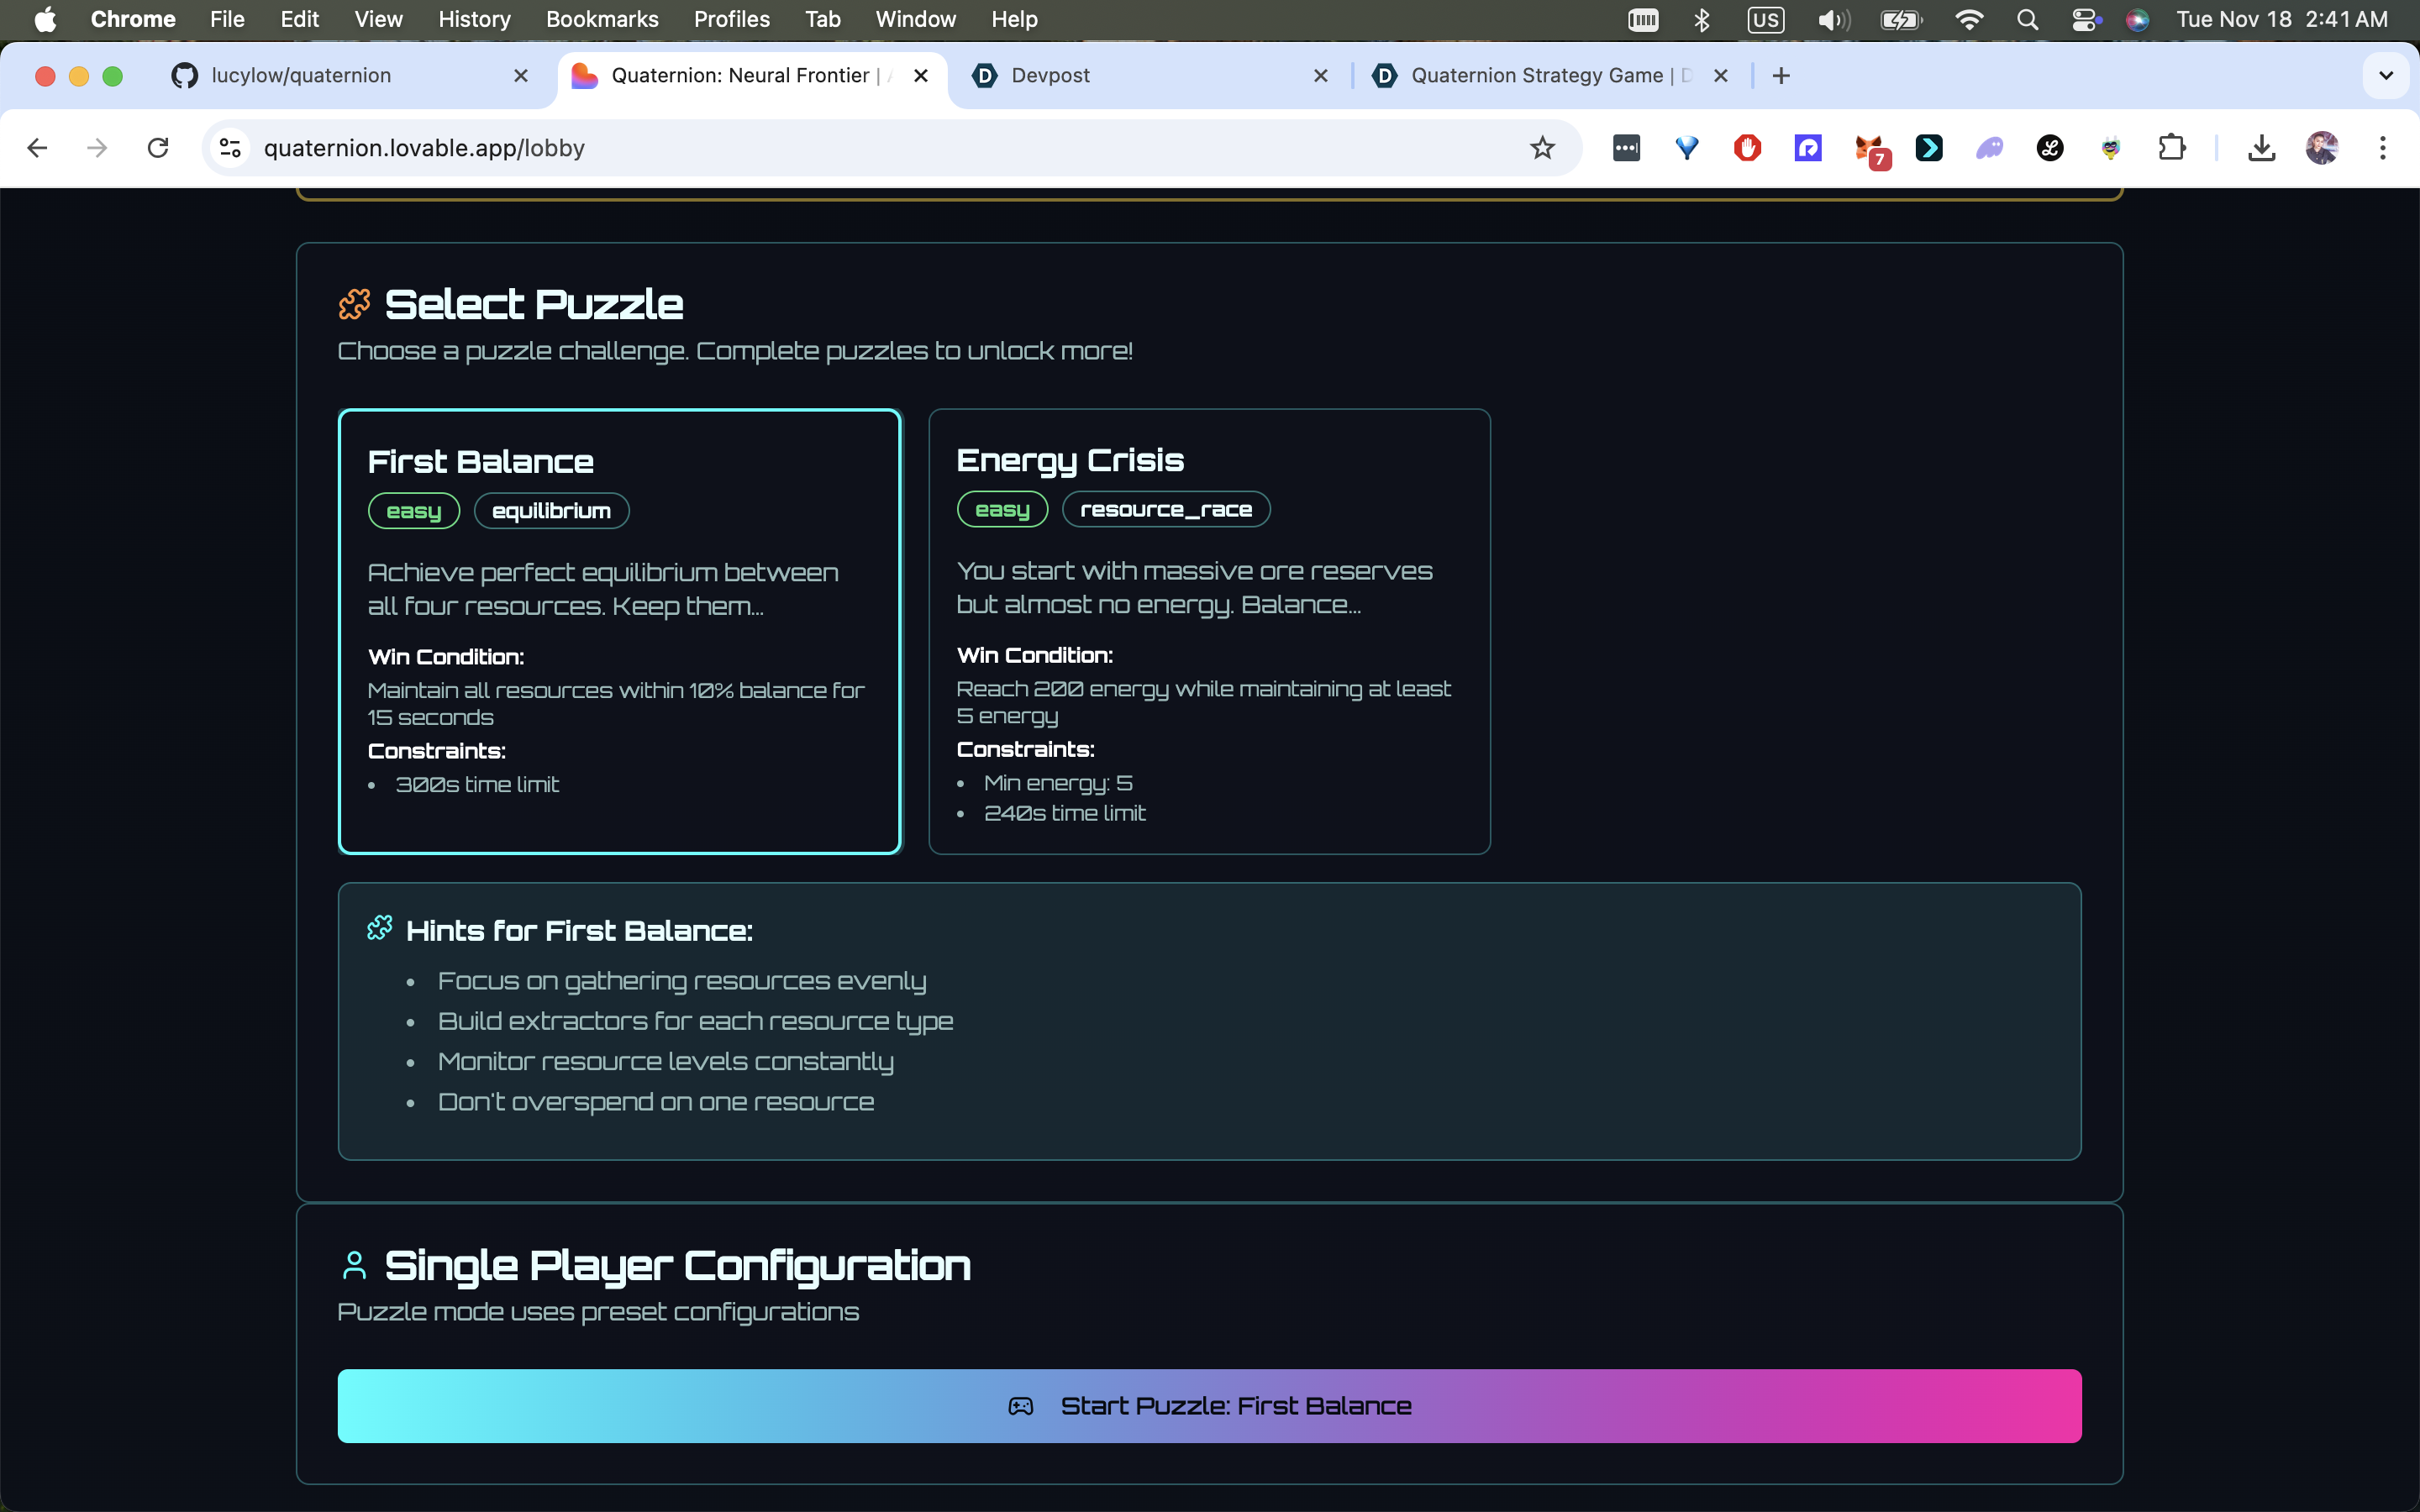Click the MetaMask fox extension icon
Viewport: 2420px width, 1512px height.
coord(1868,149)
